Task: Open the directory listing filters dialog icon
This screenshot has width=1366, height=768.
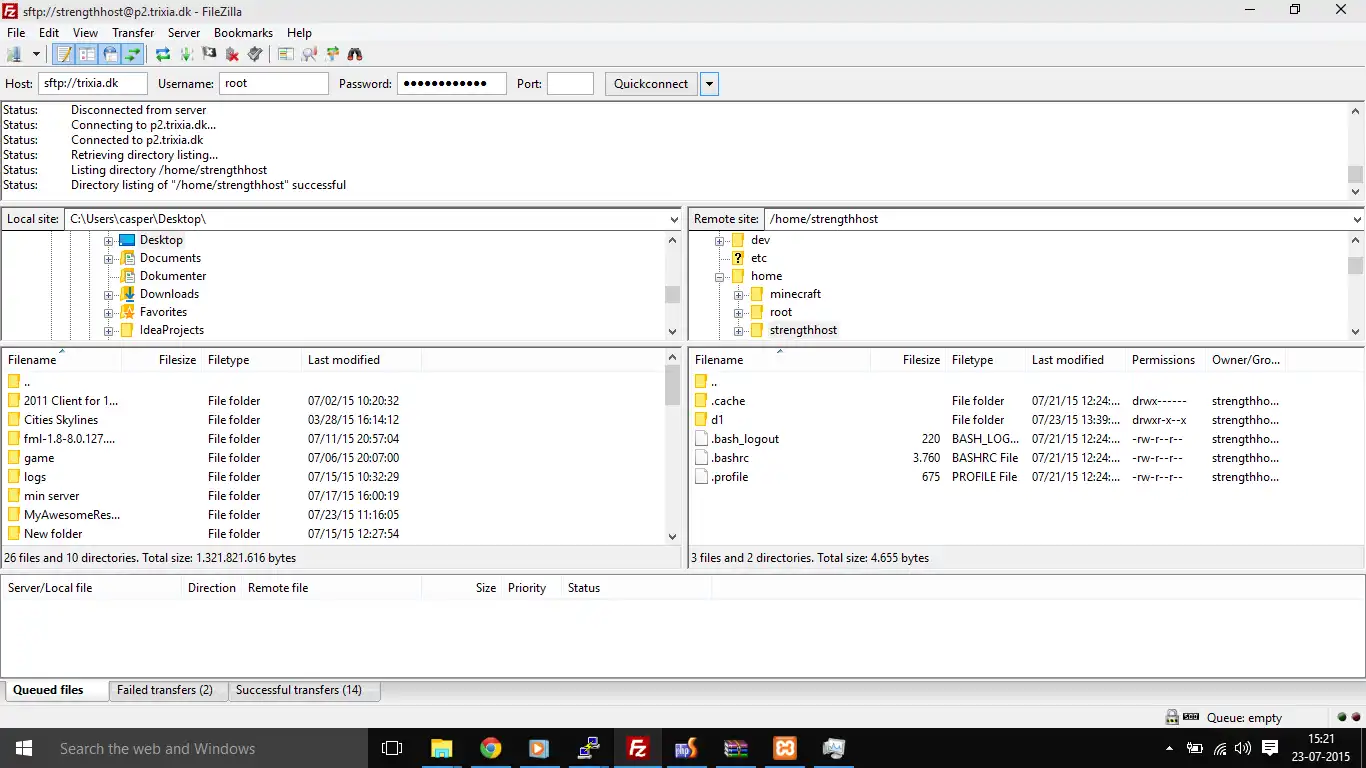Action: (x=286, y=54)
